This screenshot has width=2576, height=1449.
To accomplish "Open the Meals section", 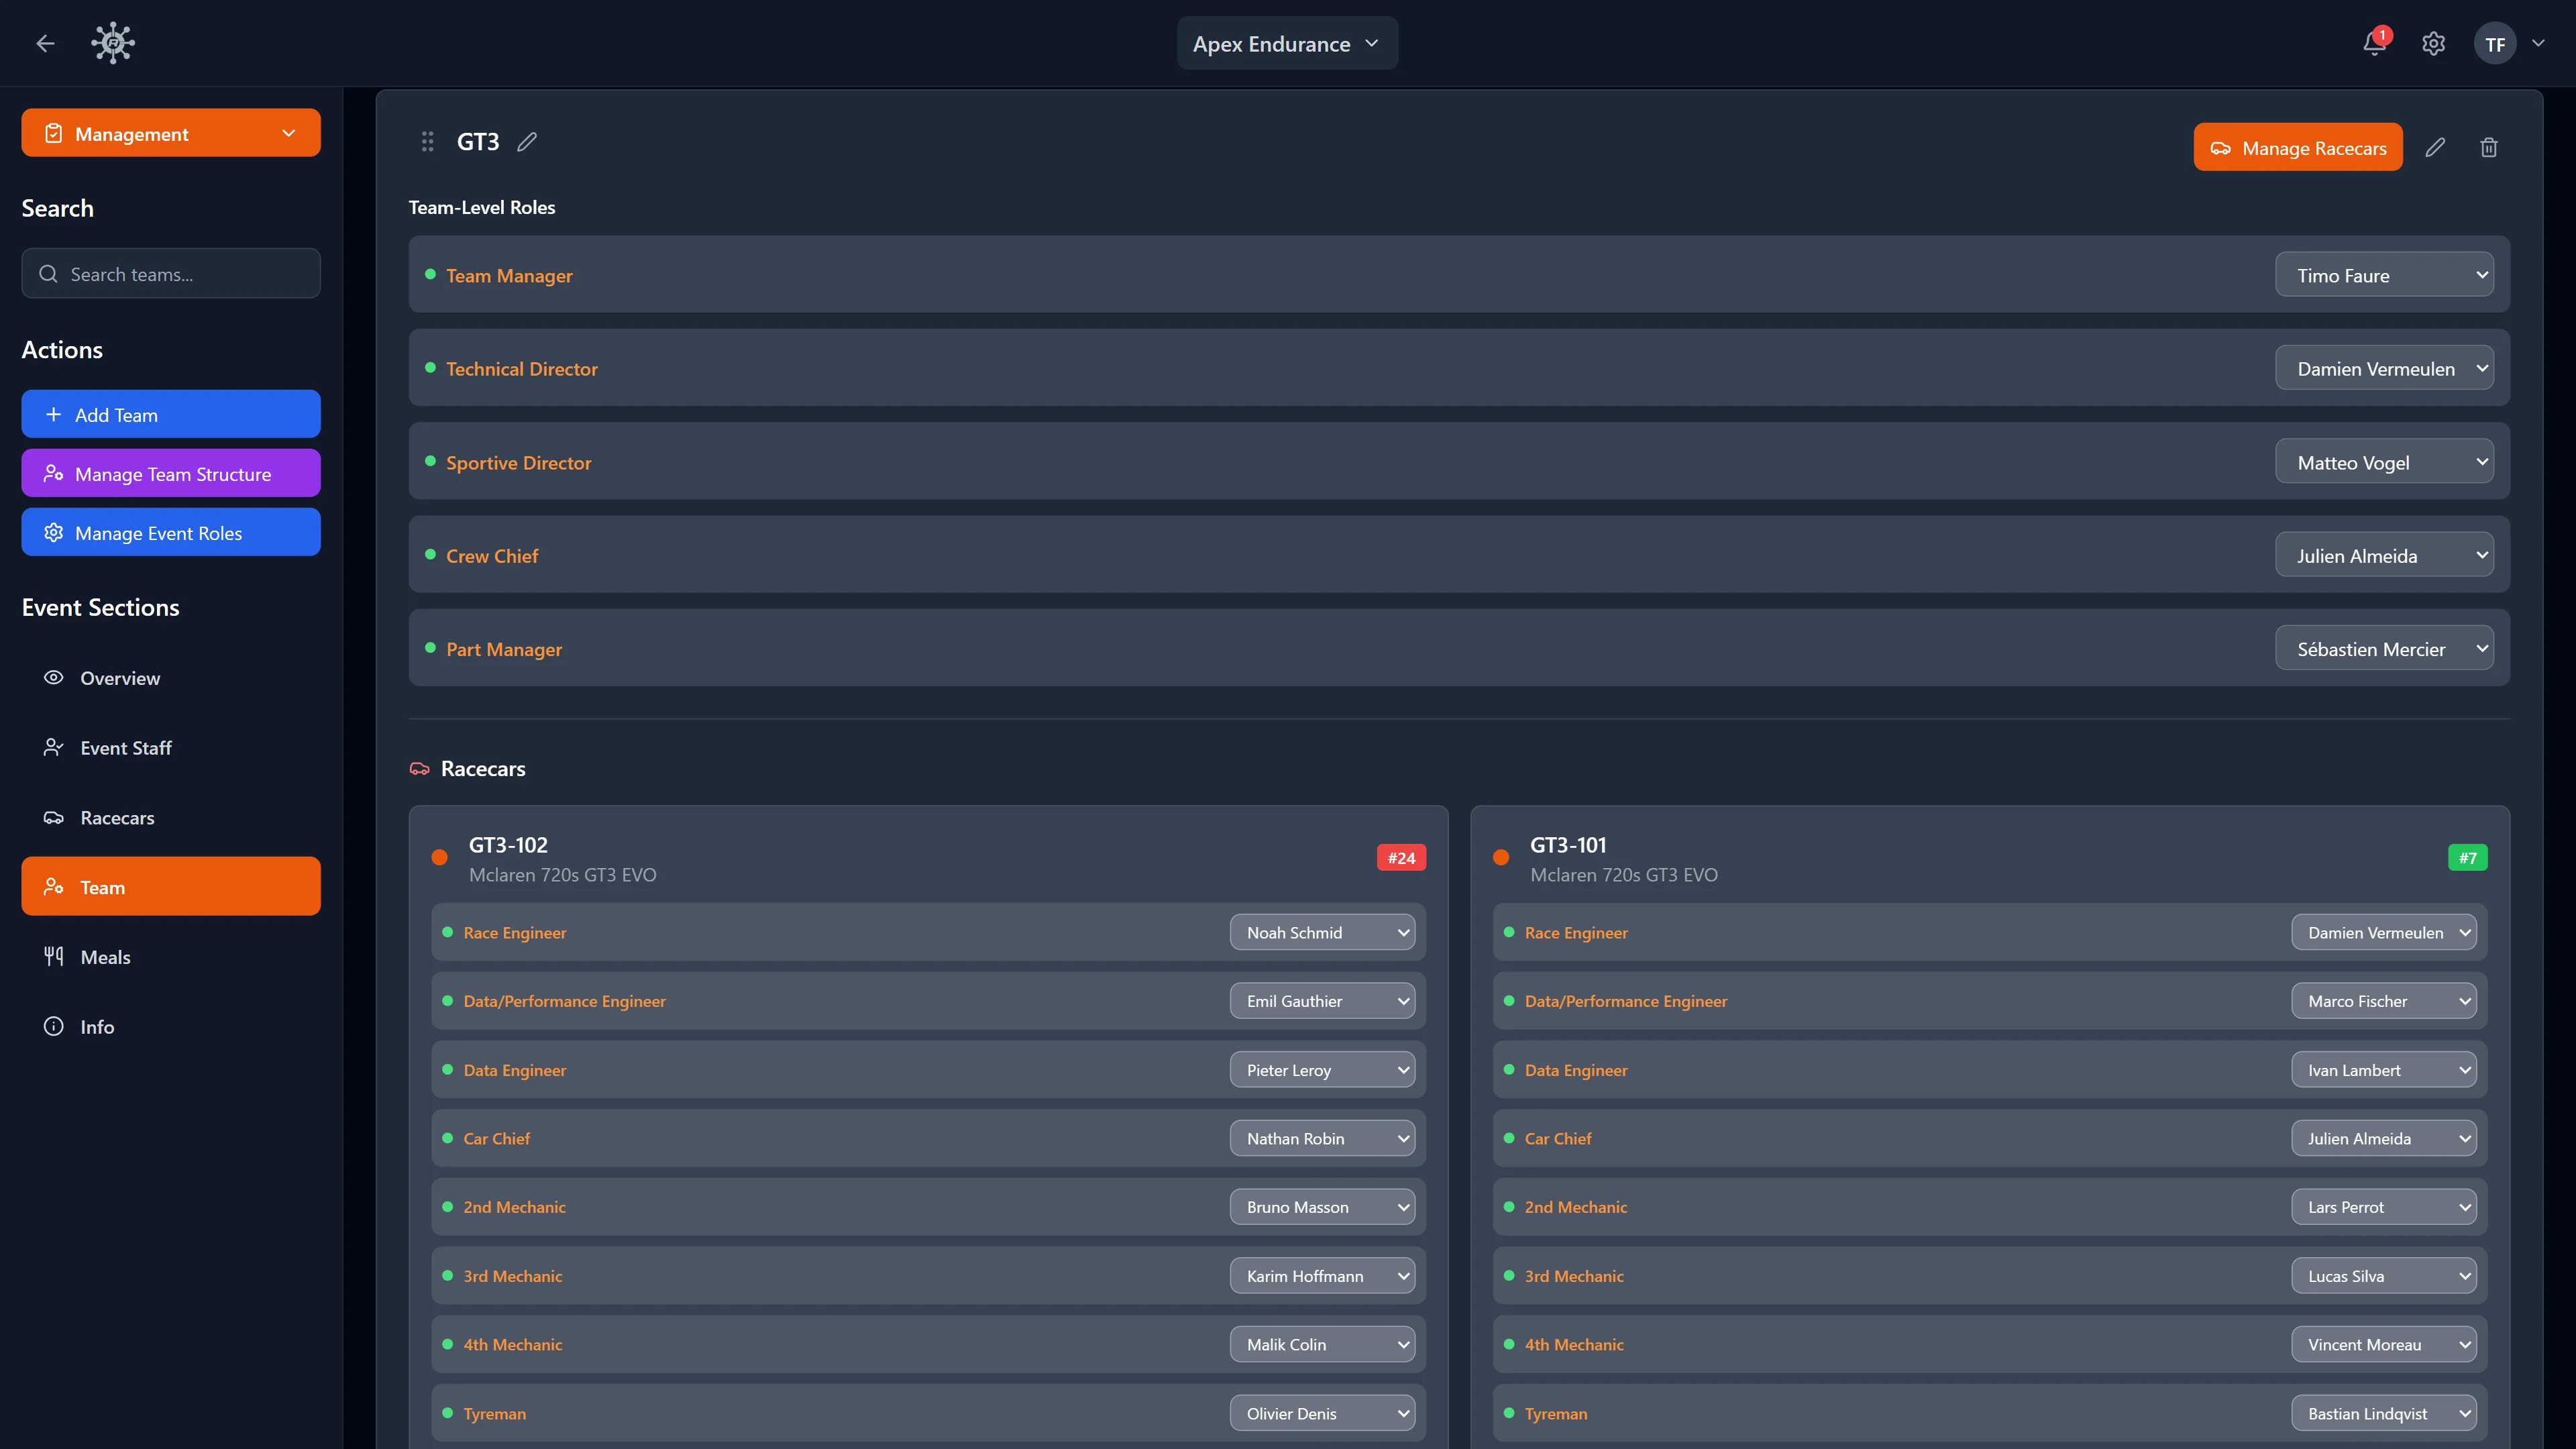I will pos(171,957).
